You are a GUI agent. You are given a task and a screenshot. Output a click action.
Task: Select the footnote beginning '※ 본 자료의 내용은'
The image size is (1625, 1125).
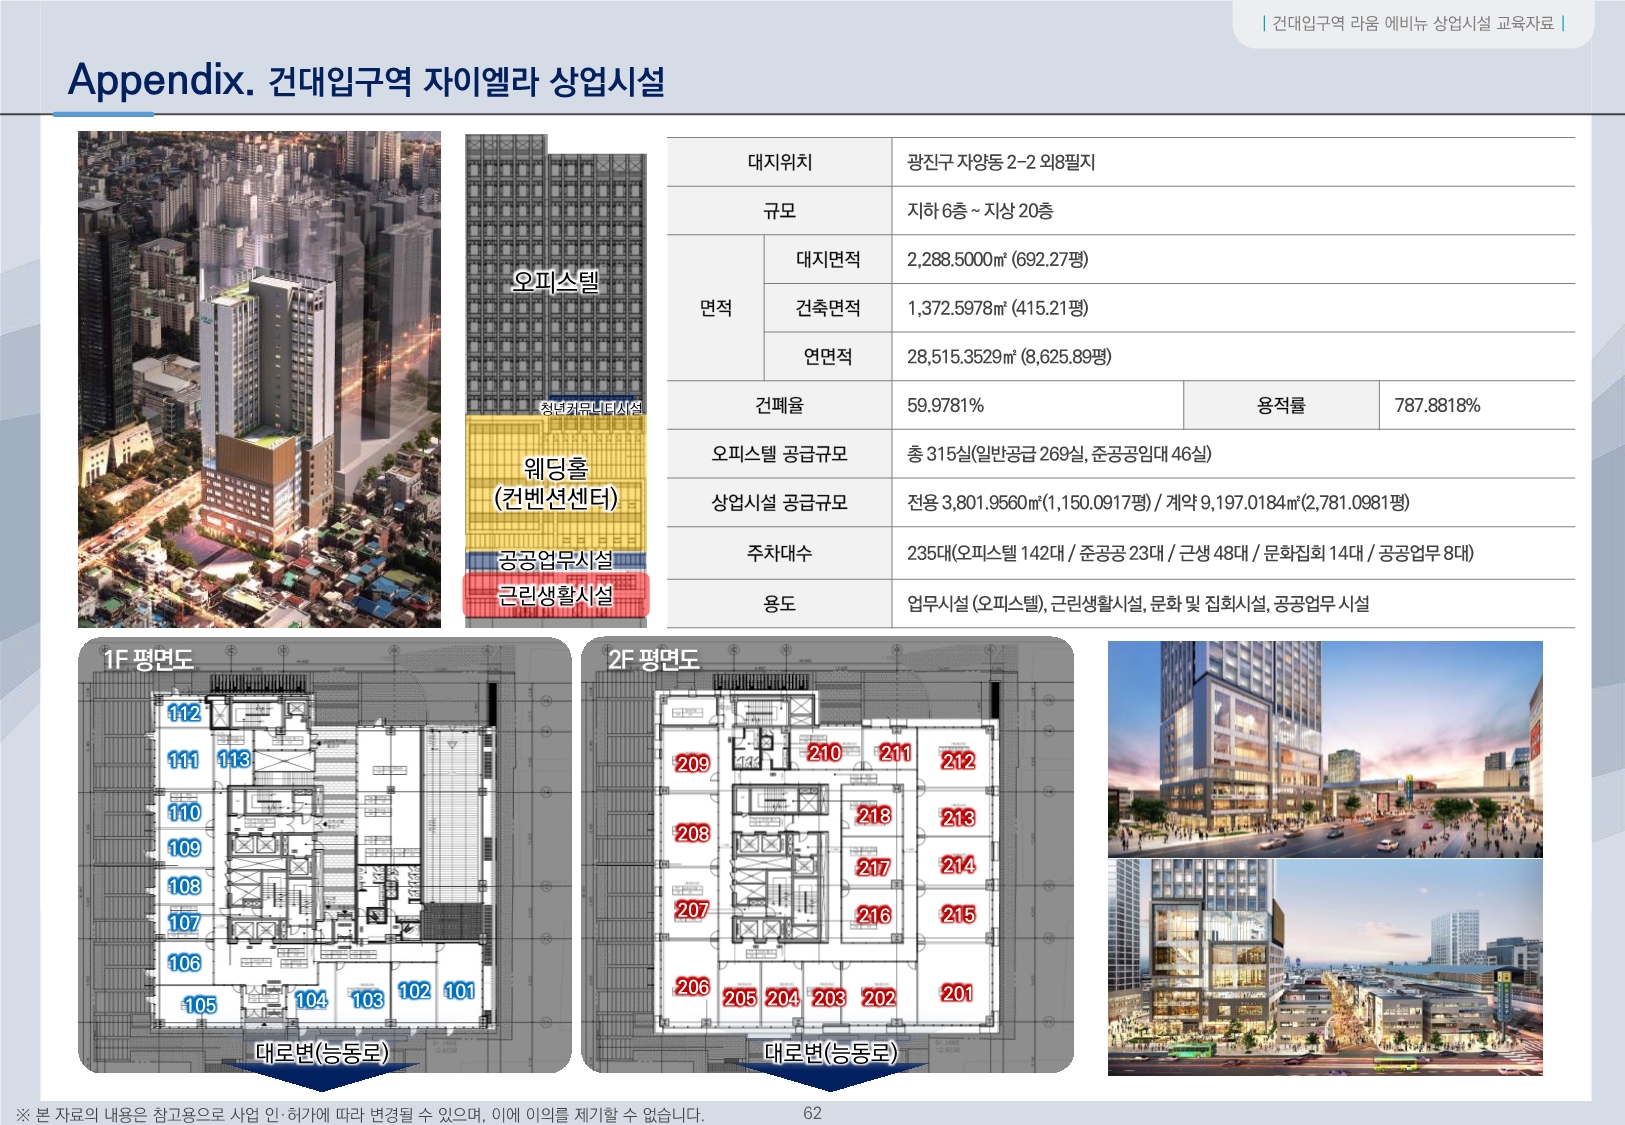click(x=360, y=1114)
